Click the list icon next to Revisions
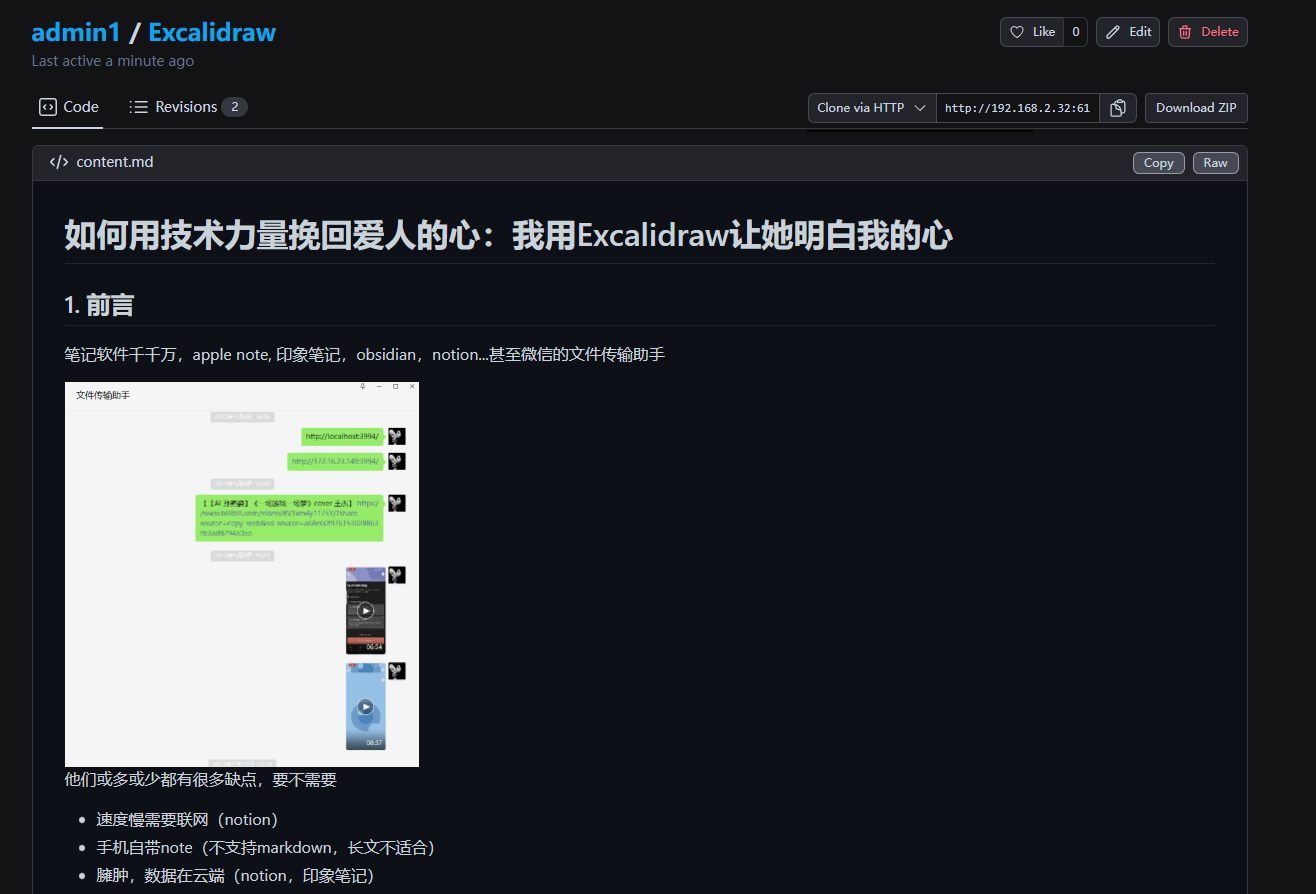This screenshot has height=894, width=1316. pos(139,107)
